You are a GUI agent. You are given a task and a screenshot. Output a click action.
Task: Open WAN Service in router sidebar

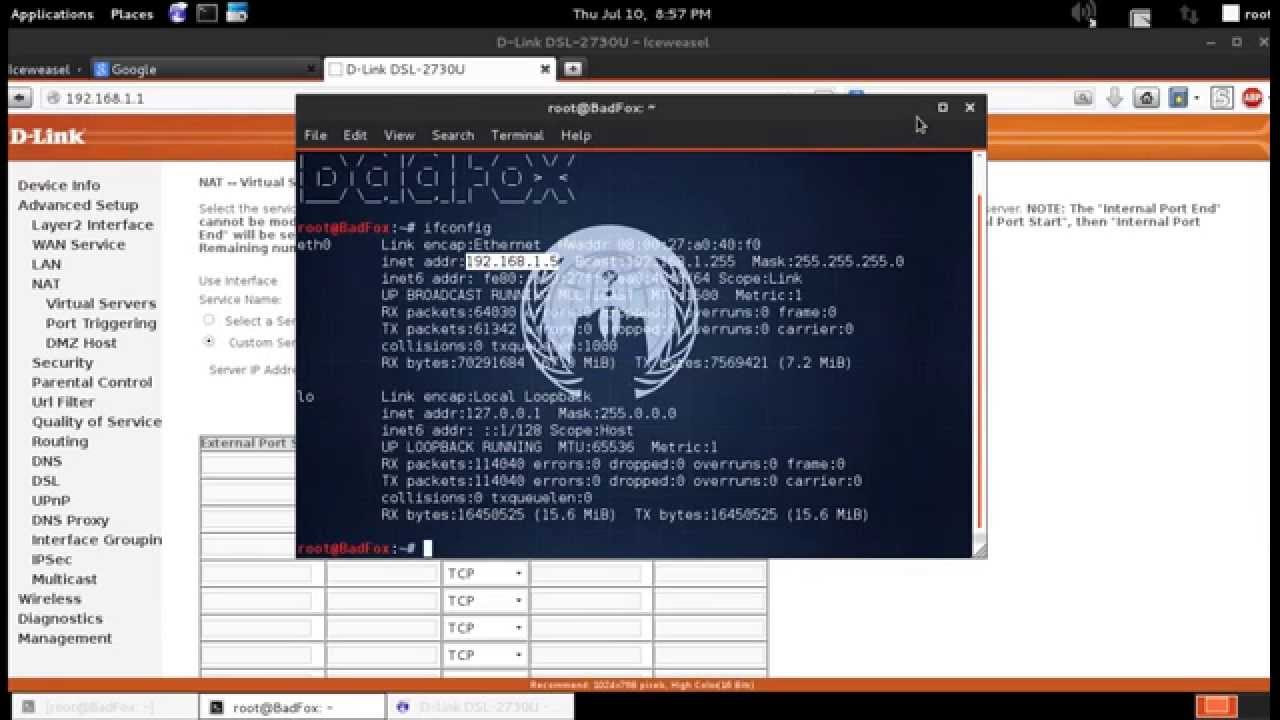pos(79,244)
